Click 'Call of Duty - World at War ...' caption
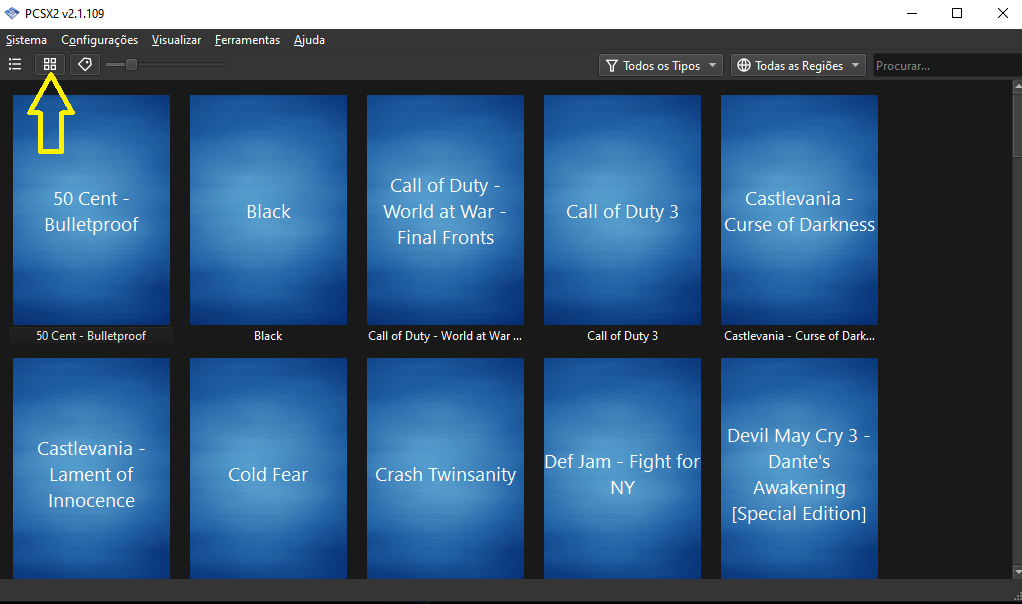1022x604 pixels. pyautogui.click(x=445, y=336)
